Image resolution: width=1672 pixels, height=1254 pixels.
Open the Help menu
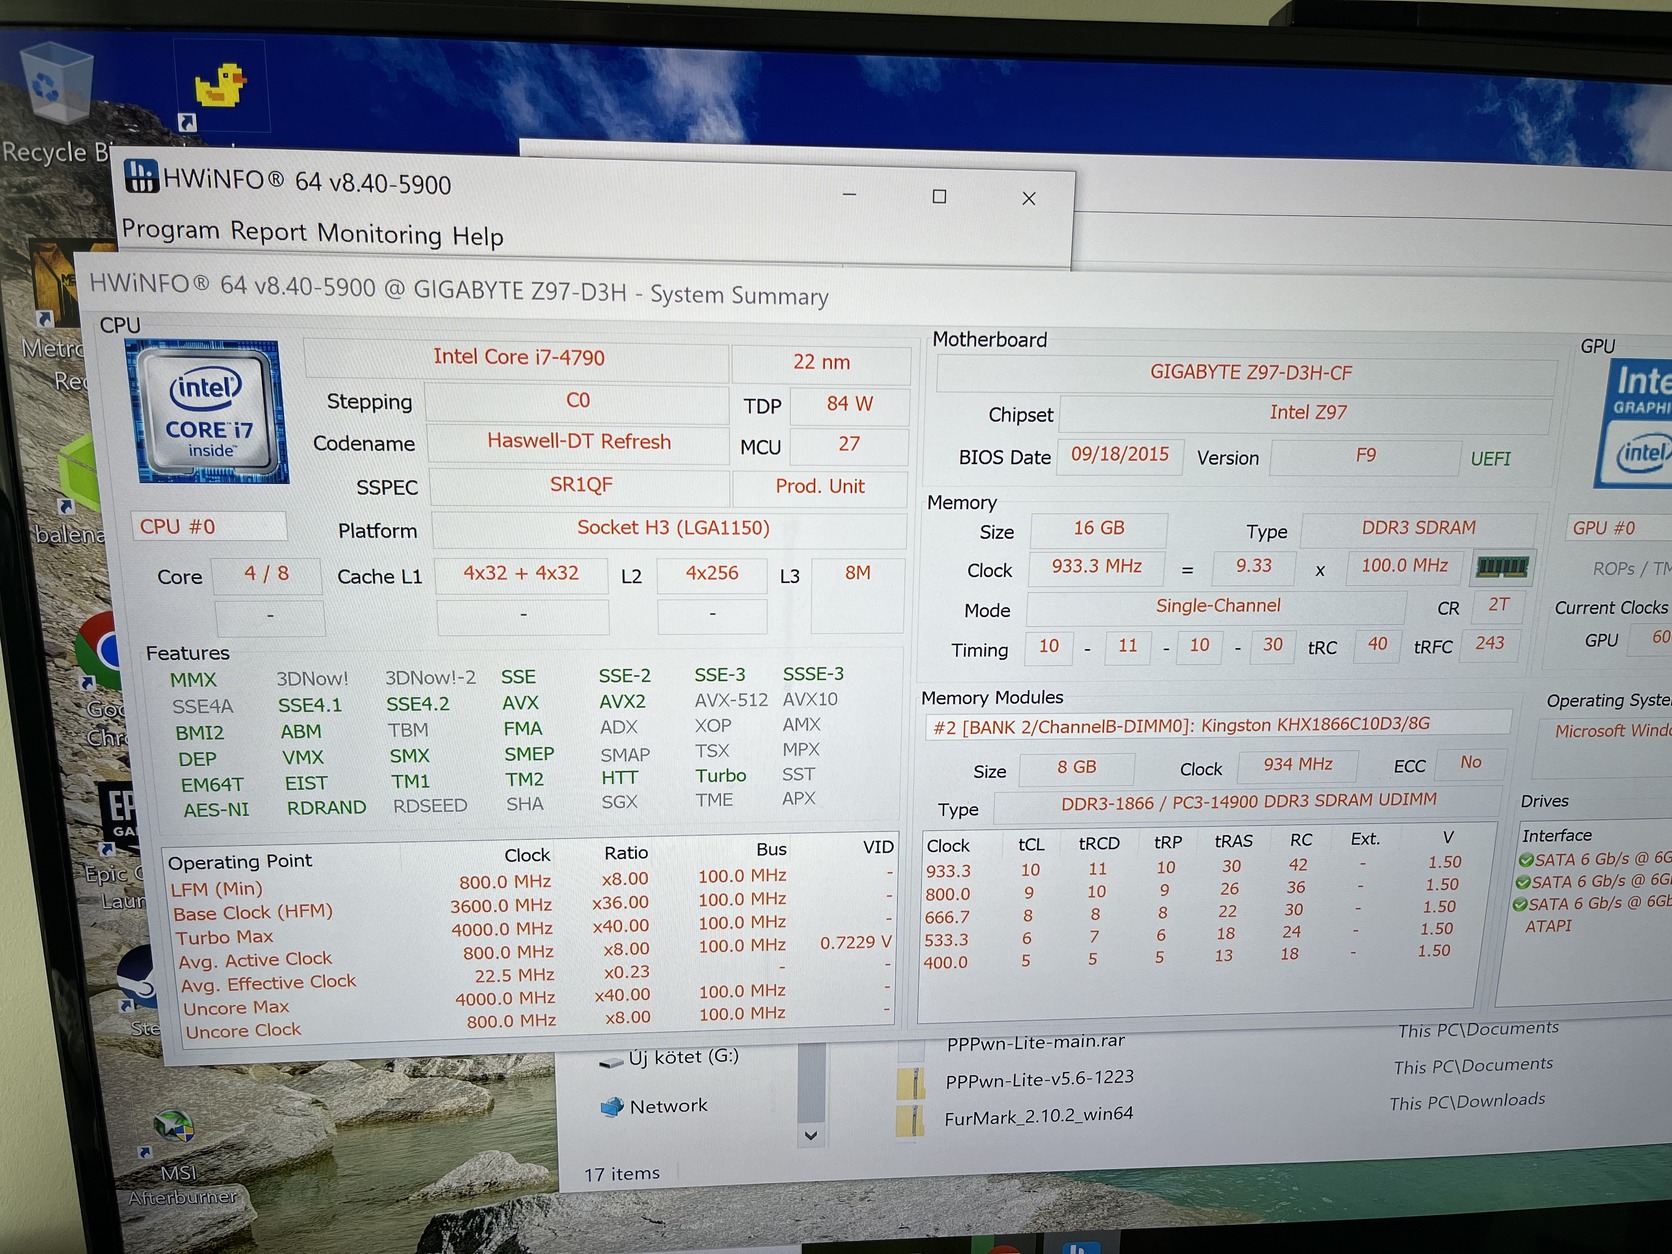click(478, 237)
